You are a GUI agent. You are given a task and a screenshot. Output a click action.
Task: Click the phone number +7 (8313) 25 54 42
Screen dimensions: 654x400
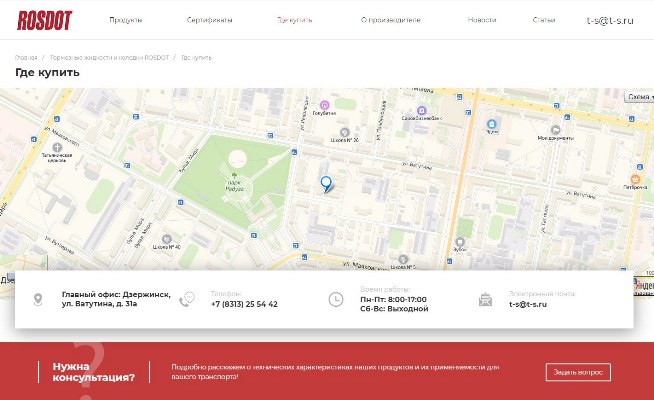(244, 304)
